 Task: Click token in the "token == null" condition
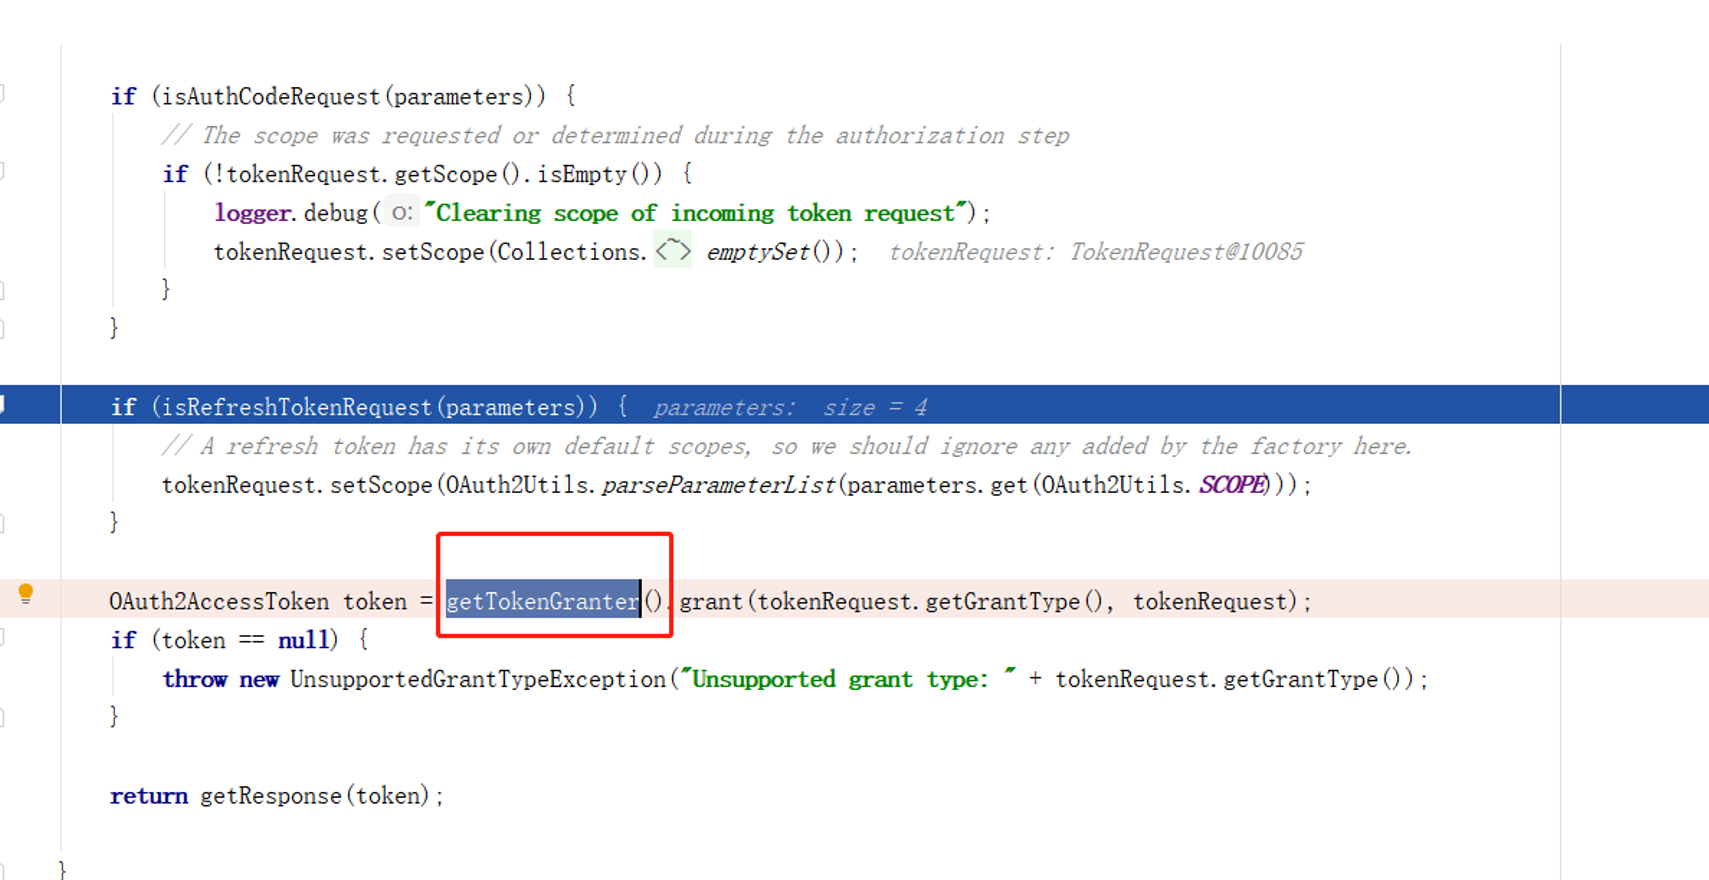coord(193,640)
